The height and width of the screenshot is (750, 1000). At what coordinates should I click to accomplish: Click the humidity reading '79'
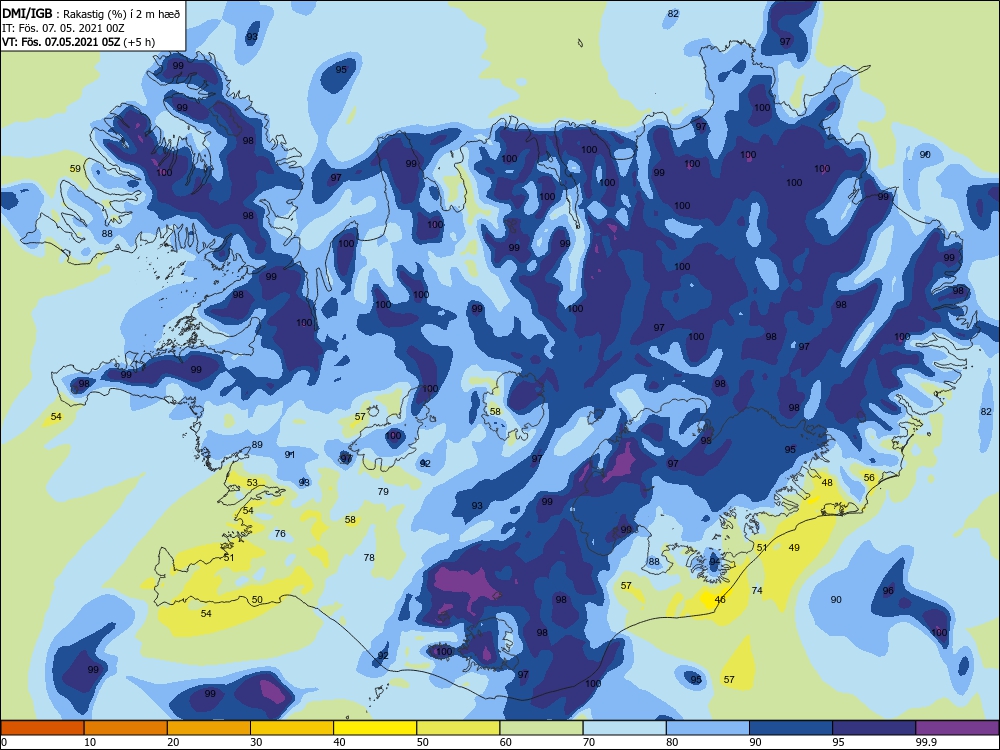(x=383, y=491)
